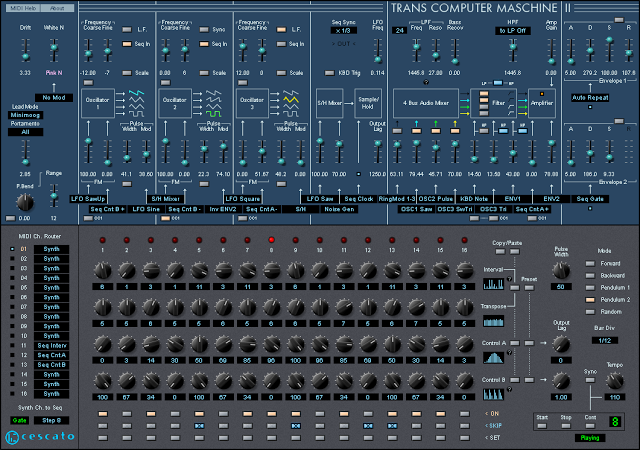
Task: Toggle mixer bus button under green arrow
Action: click(x=436, y=131)
